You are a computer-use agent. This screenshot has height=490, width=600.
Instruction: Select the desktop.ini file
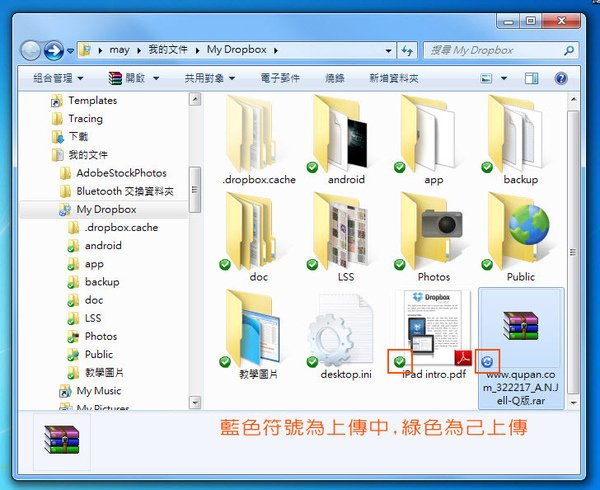tap(341, 330)
